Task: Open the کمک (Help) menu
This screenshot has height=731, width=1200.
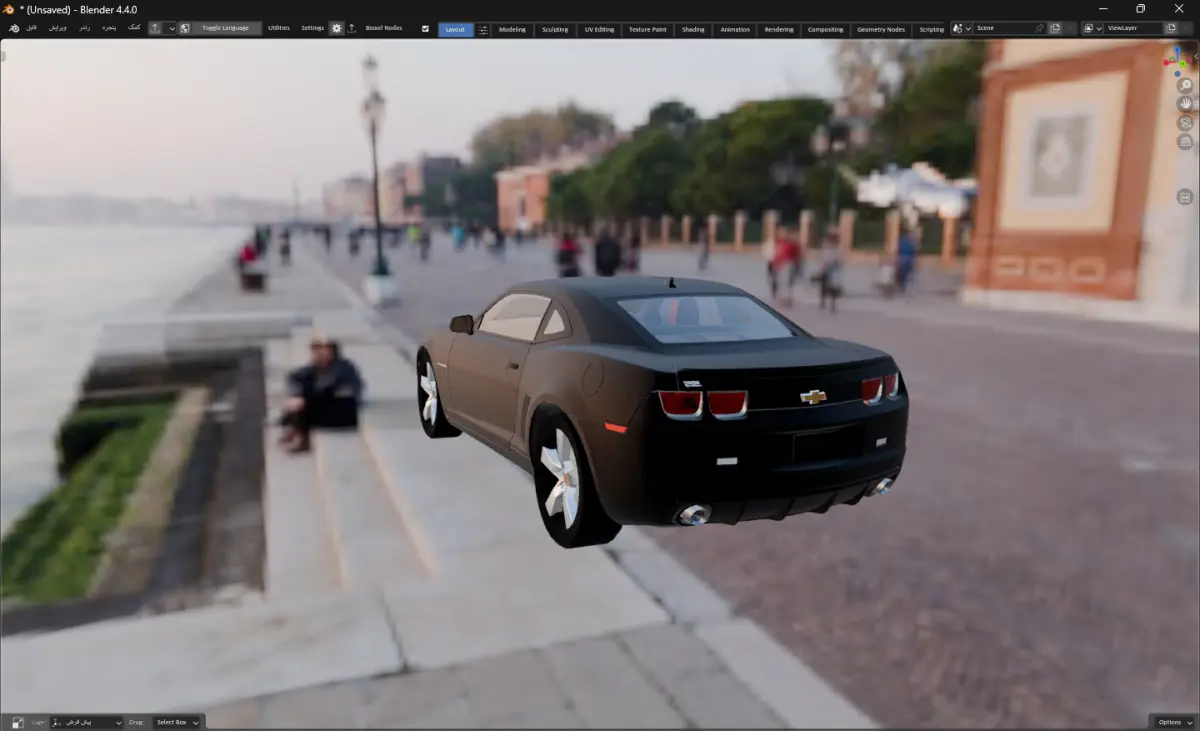Action: click(134, 28)
